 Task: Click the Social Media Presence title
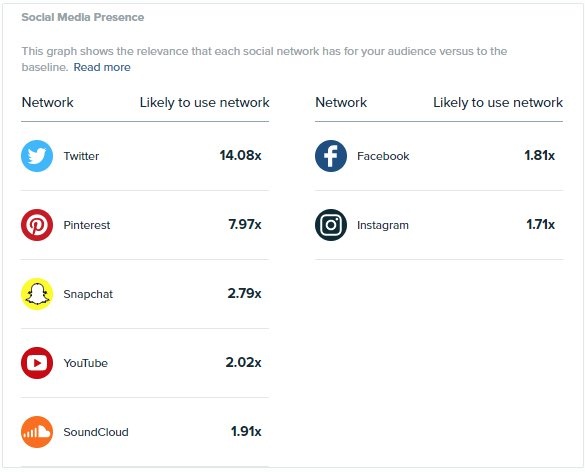click(83, 17)
